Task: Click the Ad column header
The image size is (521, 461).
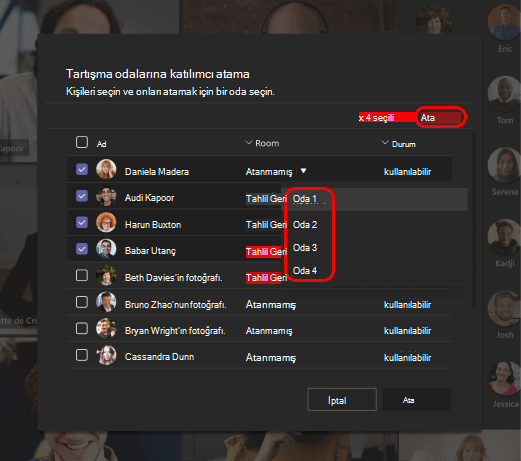Action: pos(101,144)
